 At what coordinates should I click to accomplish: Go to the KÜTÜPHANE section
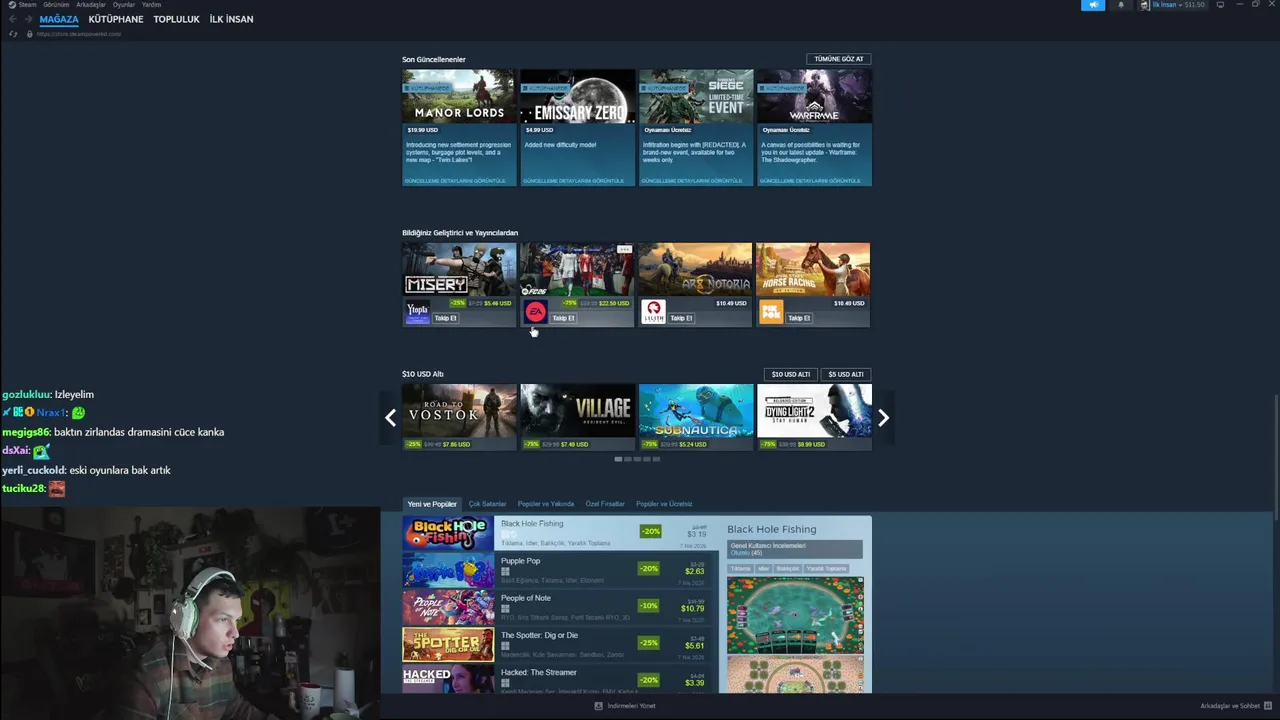(116, 19)
